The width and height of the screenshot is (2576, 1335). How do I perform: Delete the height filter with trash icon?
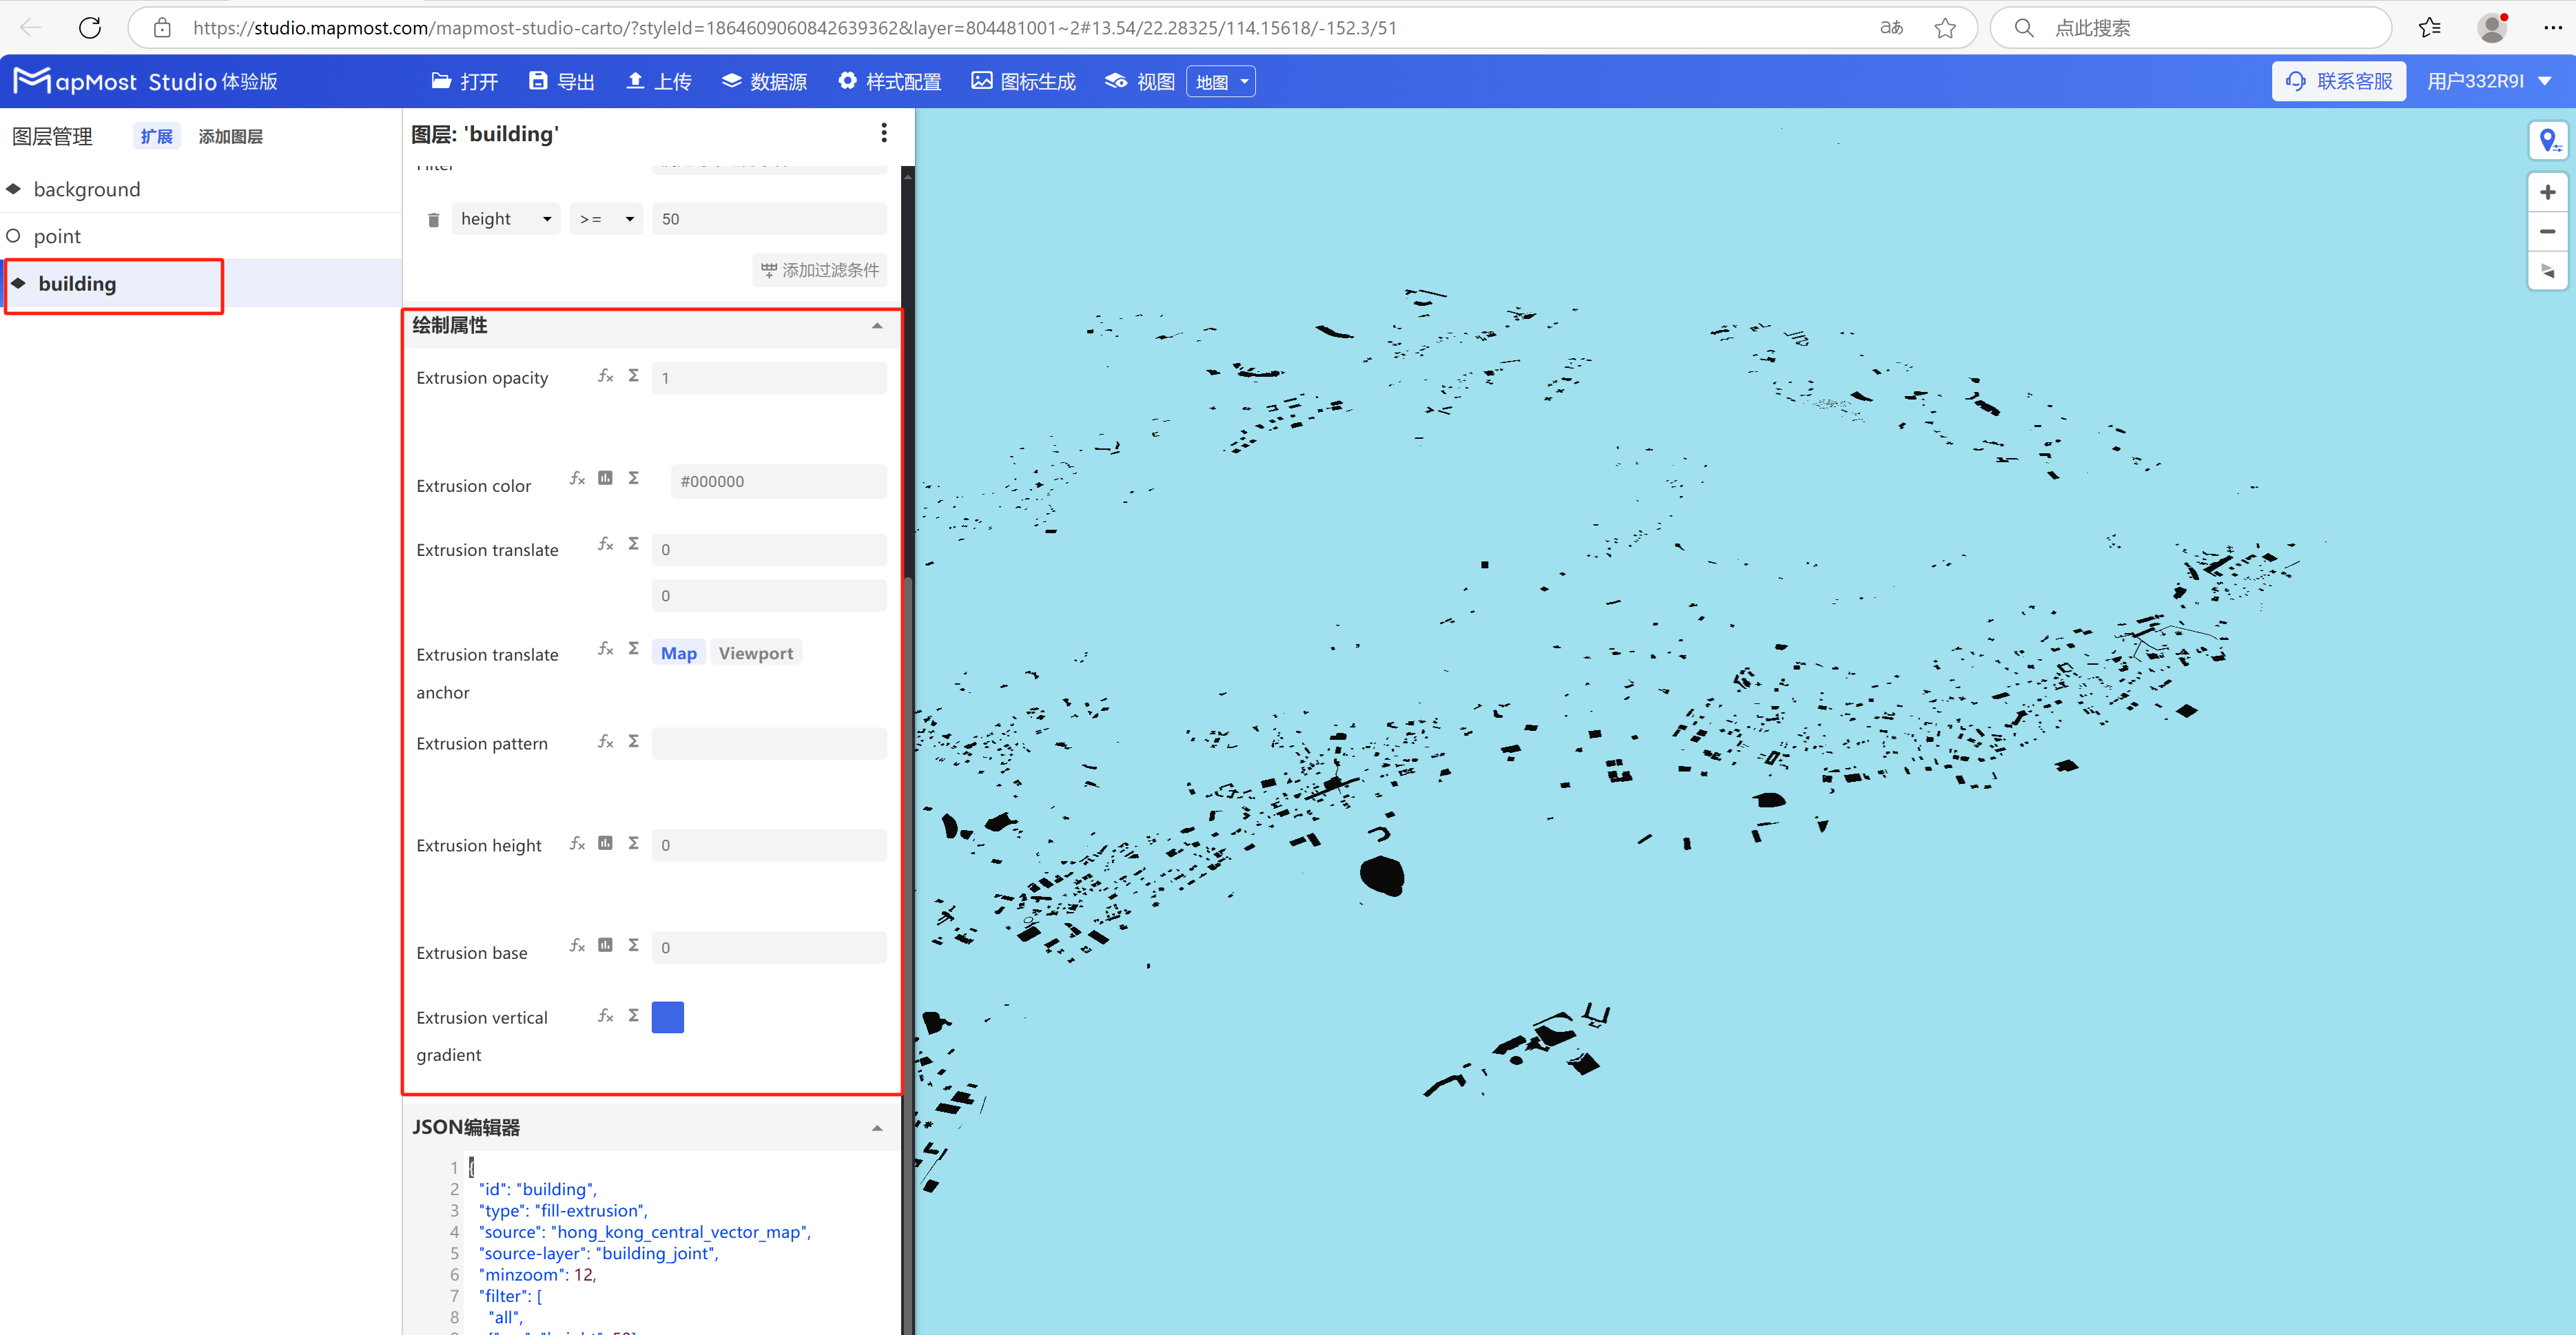click(433, 220)
